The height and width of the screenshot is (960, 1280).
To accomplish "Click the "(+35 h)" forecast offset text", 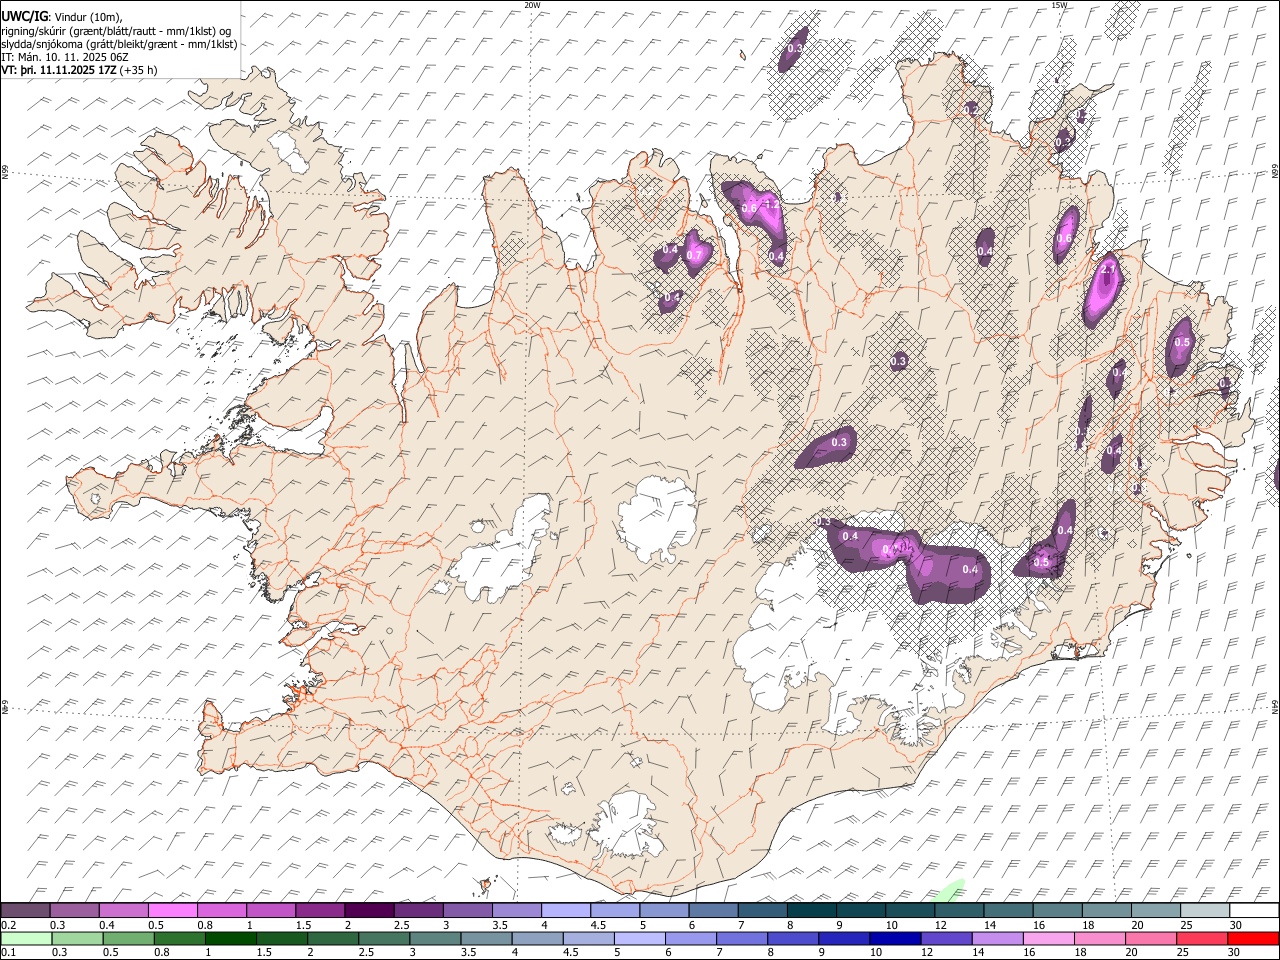I will click(x=138, y=70).
